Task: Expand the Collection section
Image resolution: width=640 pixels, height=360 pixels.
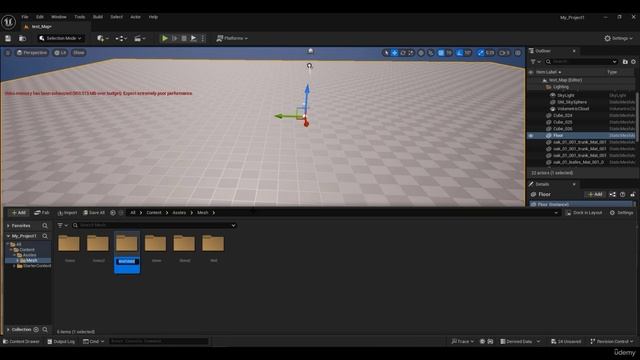Action: click(x=9, y=330)
